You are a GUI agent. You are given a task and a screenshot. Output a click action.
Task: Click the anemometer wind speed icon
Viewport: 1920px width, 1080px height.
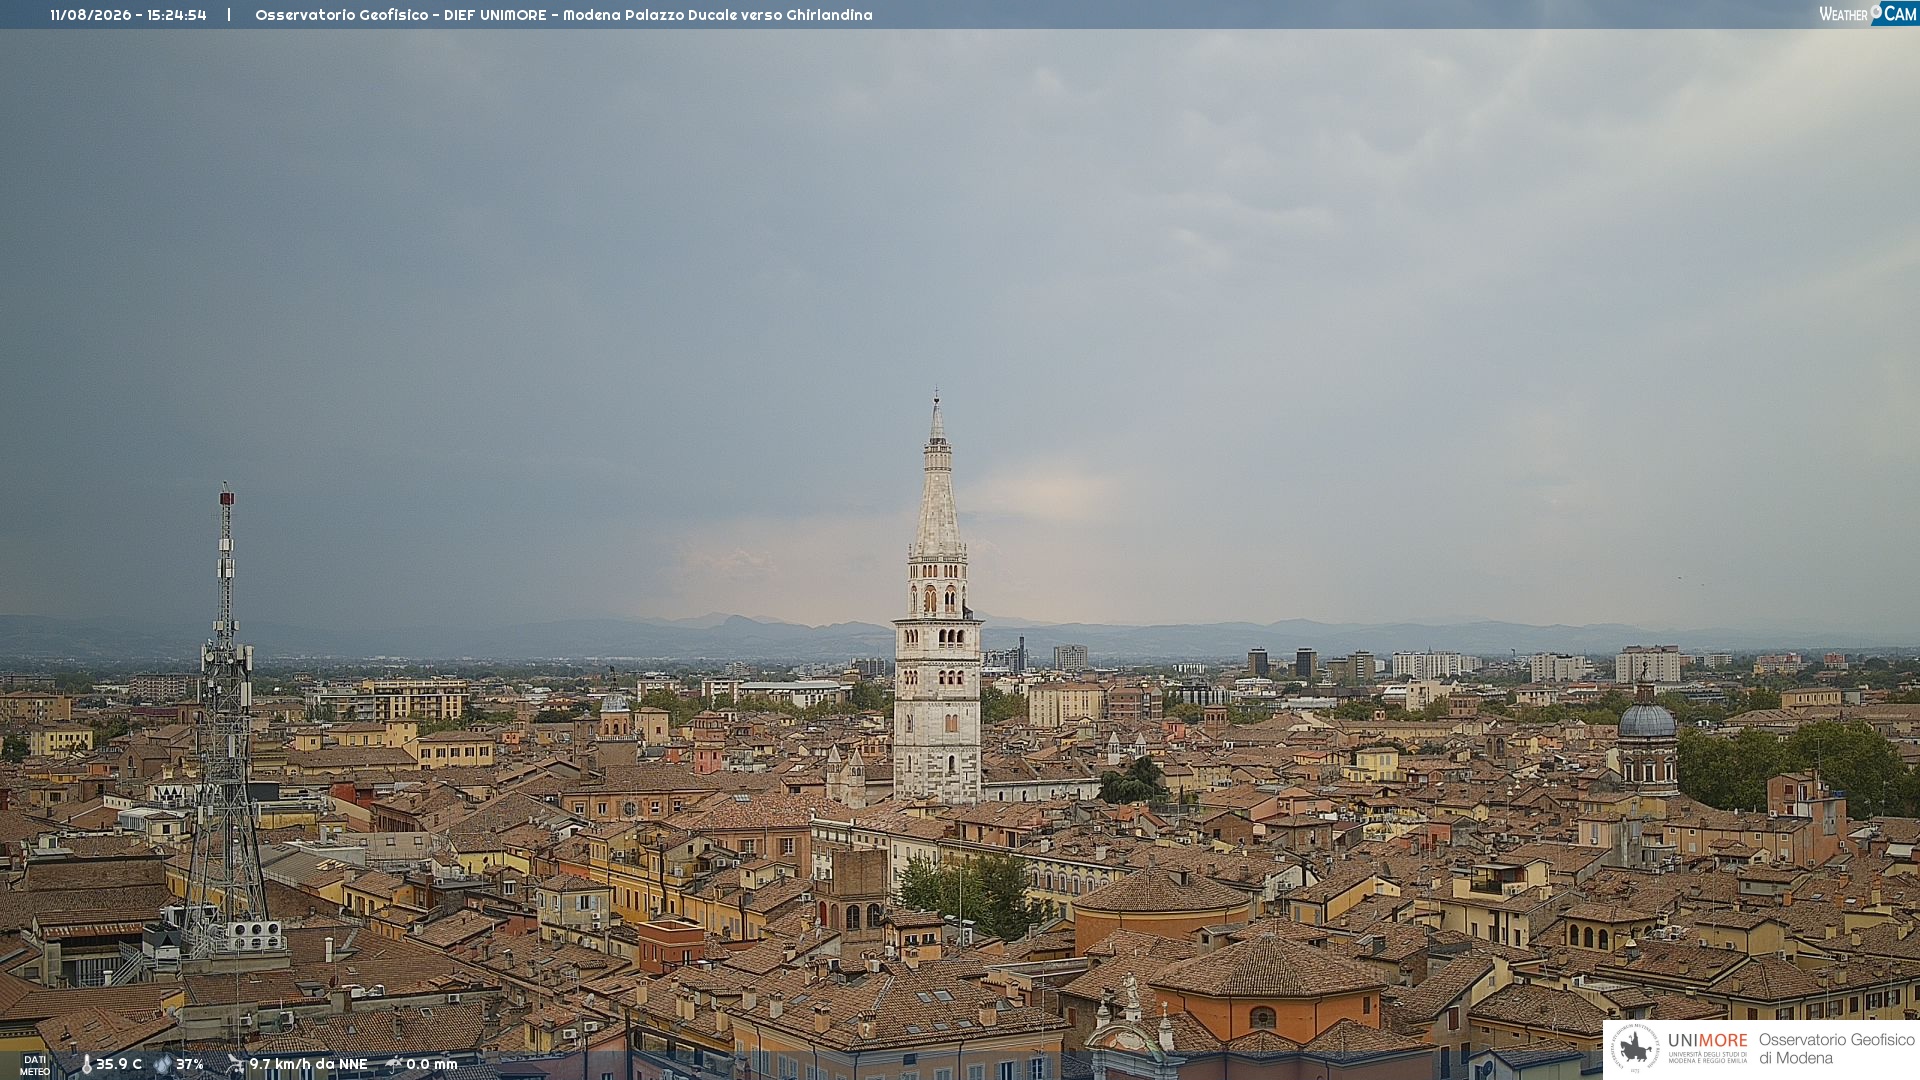[x=235, y=1065]
